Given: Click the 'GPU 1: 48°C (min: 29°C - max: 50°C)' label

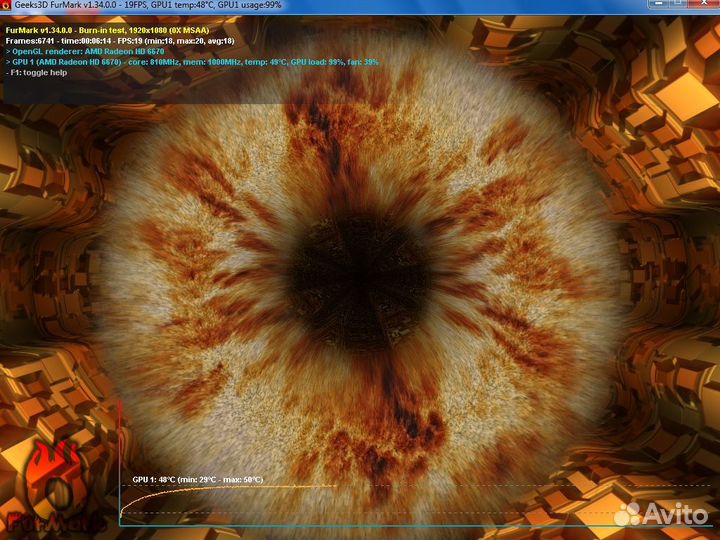Looking at the screenshot, I should click(198, 479).
